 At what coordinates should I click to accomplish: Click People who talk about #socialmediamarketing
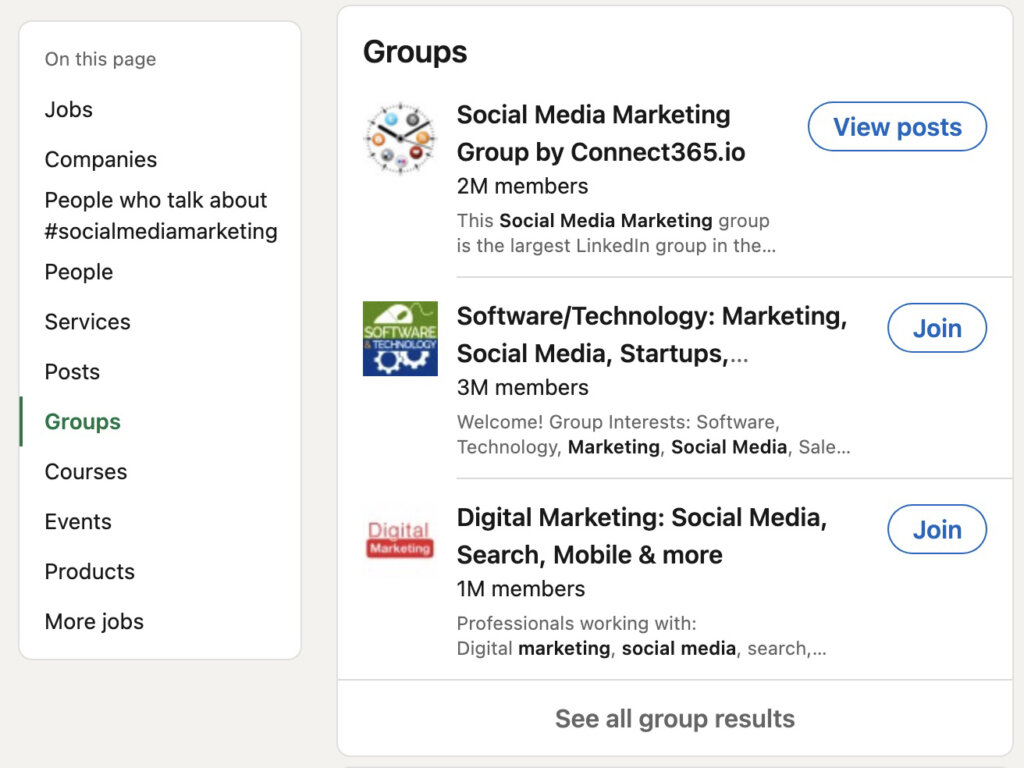[x=155, y=215]
